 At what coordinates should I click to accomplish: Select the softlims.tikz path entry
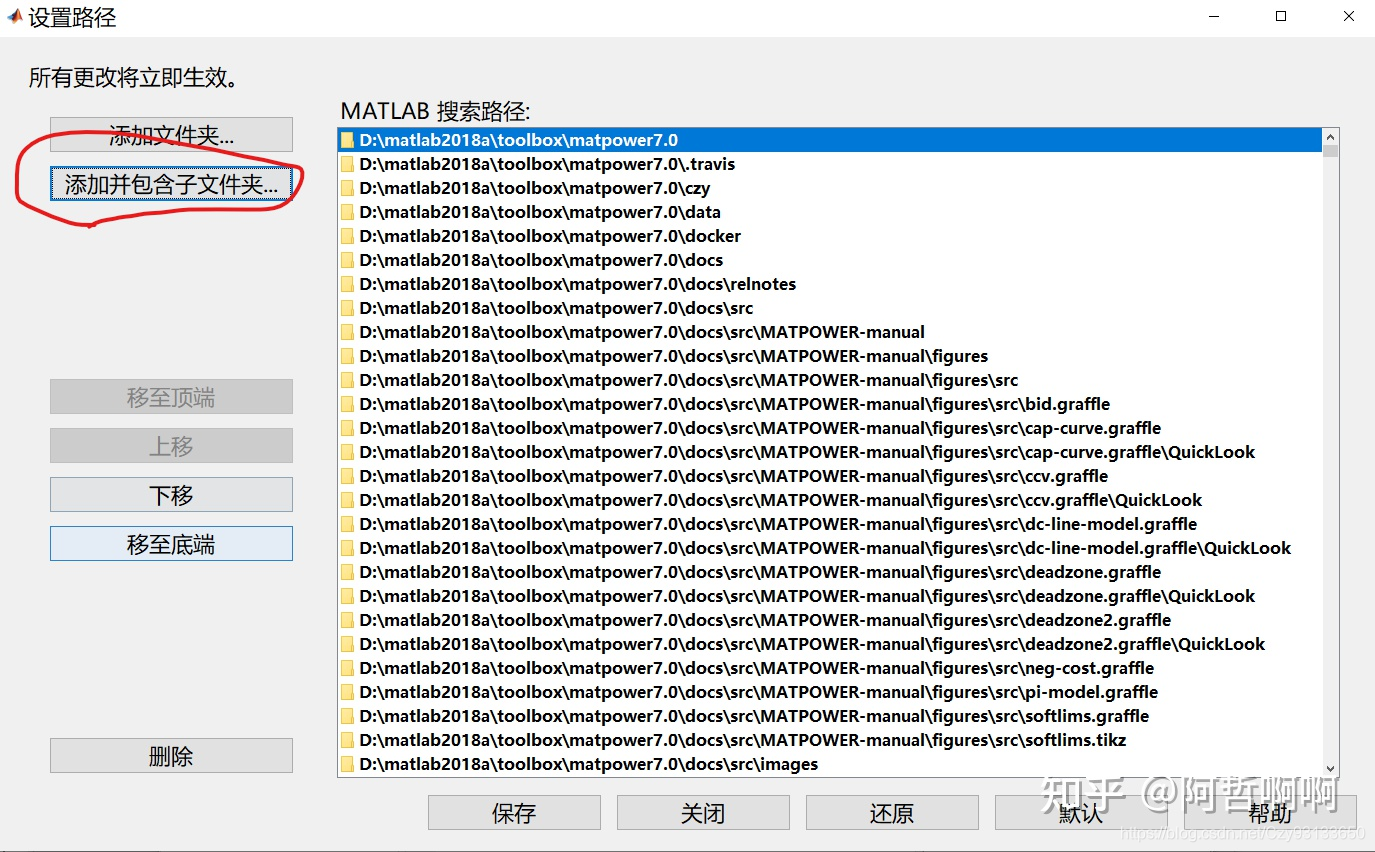[x=700, y=739]
